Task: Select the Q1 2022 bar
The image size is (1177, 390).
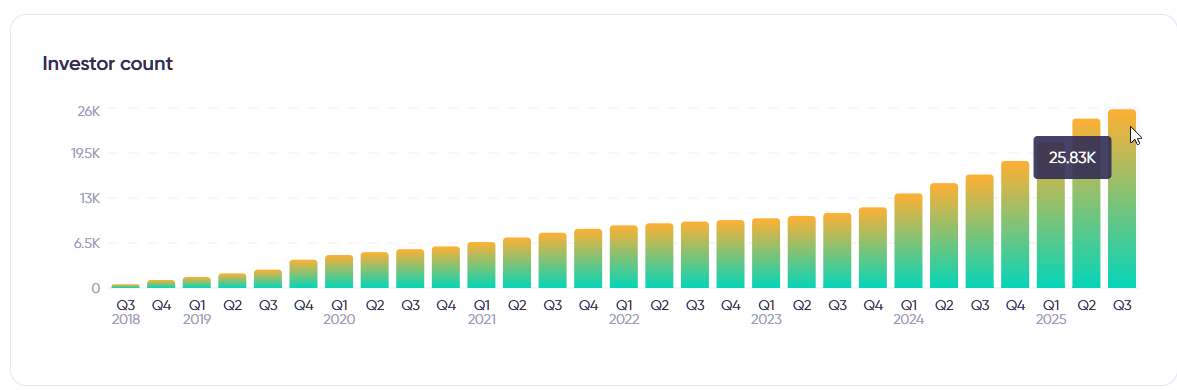Action: pyautogui.click(x=623, y=256)
